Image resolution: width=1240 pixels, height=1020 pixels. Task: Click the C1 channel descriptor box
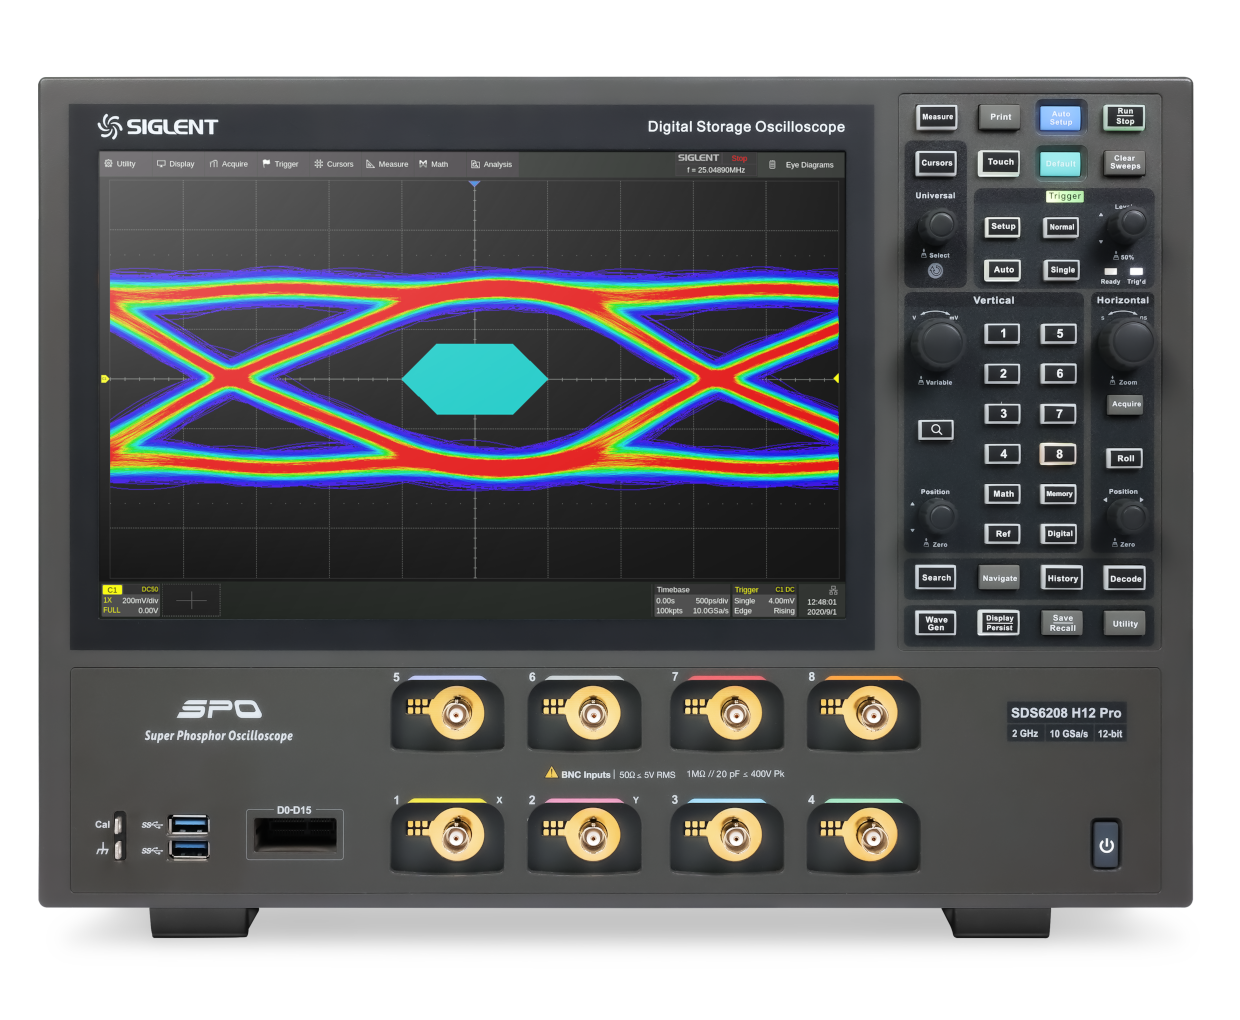(x=130, y=599)
